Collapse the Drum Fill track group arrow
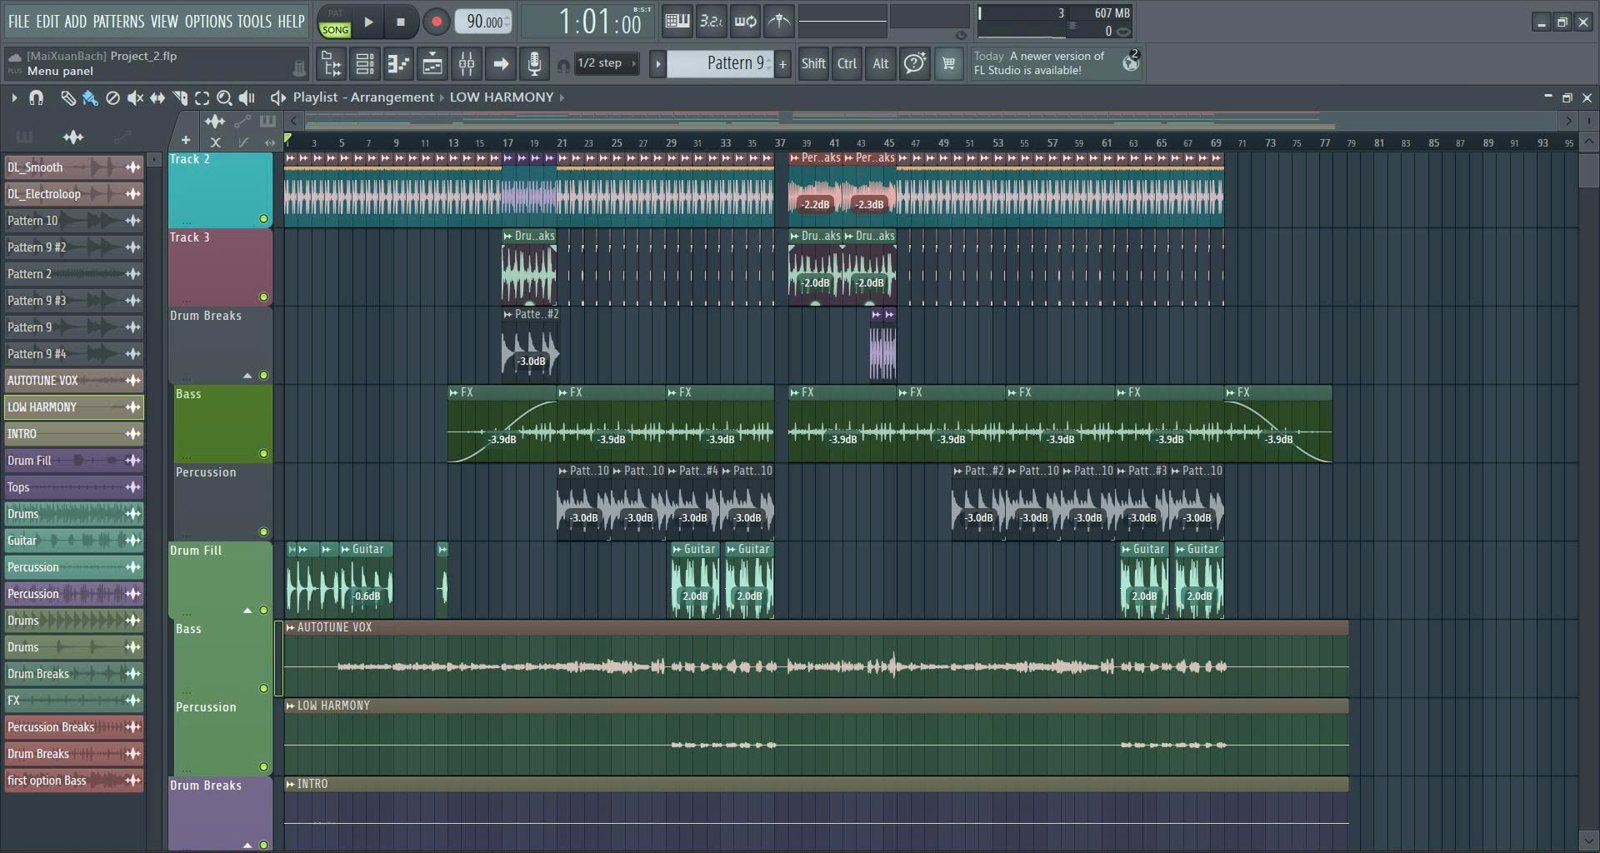 point(248,610)
